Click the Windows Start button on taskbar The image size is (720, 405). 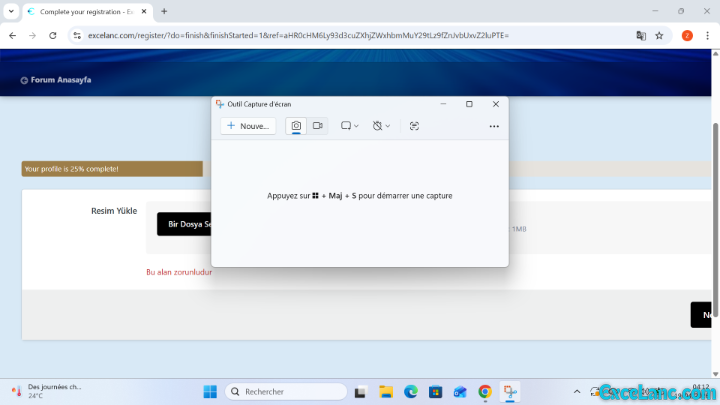210,391
